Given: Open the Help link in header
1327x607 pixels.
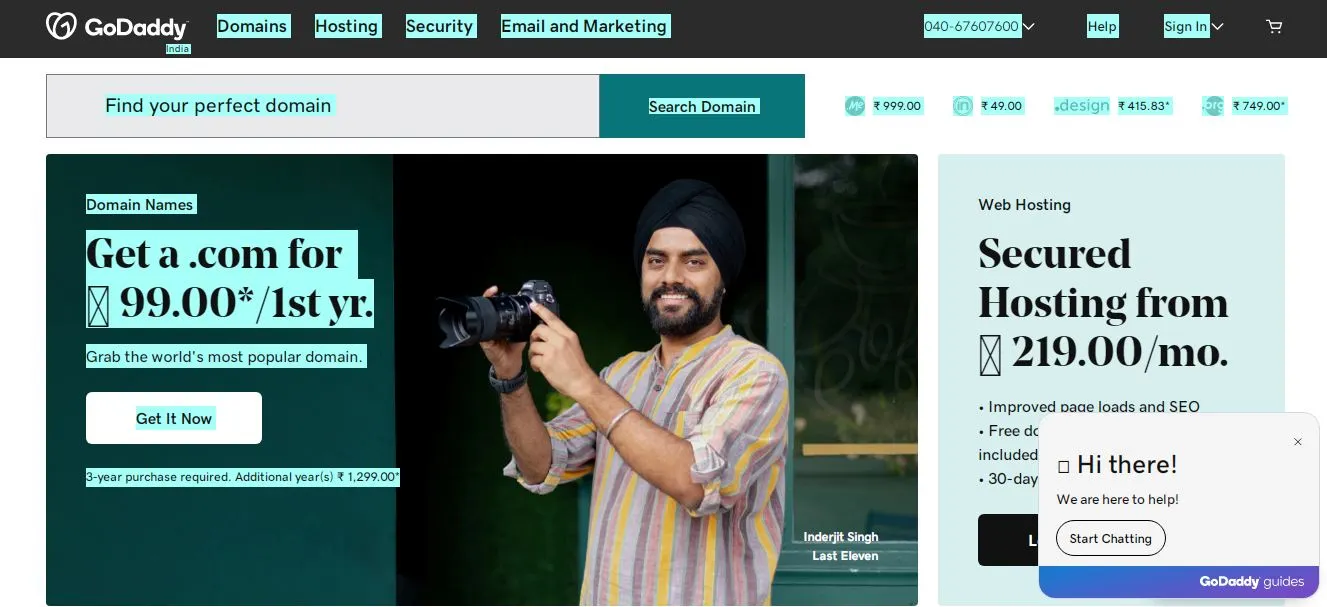Looking at the screenshot, I should pyautogui.click(x=1102, y=27).
